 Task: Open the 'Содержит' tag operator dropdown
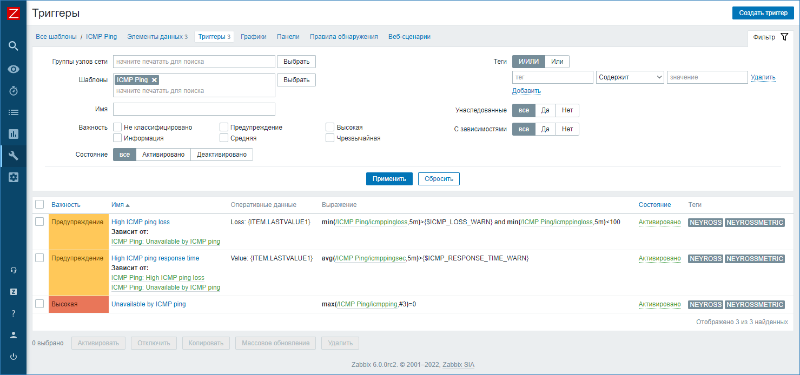click(630, 77)
